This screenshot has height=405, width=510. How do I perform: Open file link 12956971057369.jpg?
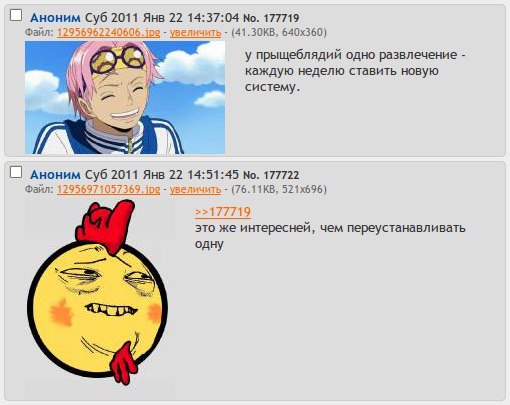tap(108, 189)
